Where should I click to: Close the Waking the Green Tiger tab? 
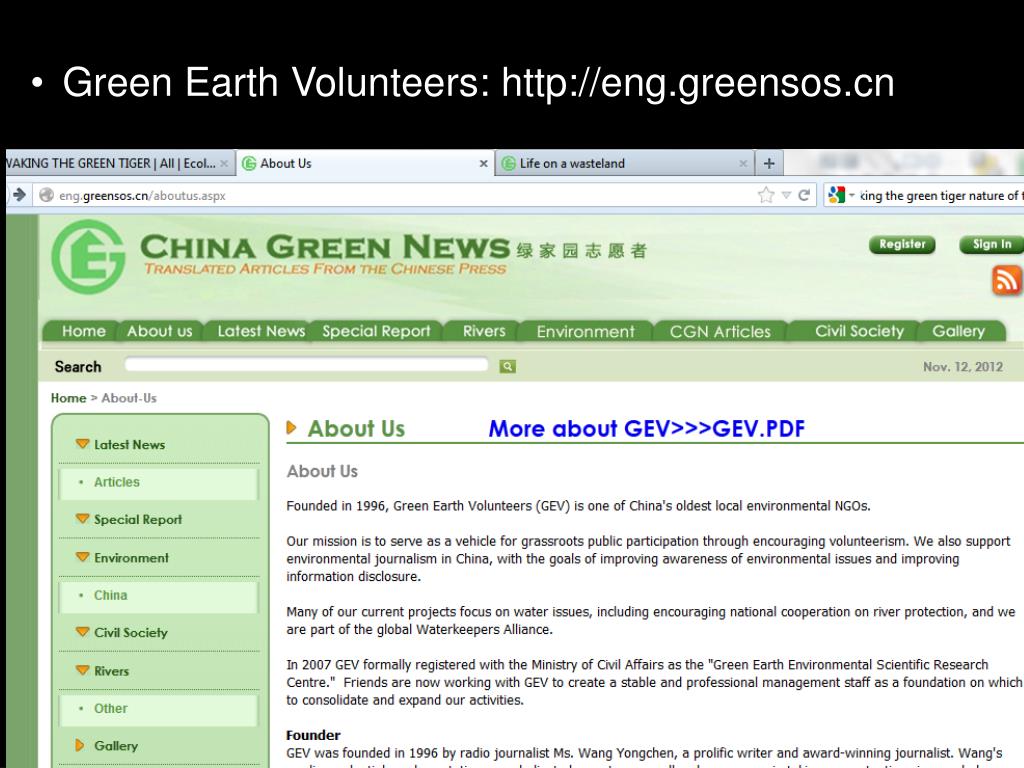(x=224, y=164)
